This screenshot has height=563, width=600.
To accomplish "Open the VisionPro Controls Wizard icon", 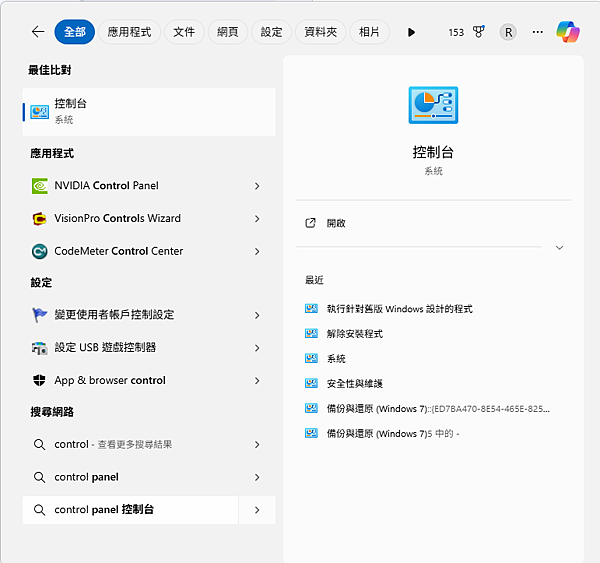I will point(39,219).
